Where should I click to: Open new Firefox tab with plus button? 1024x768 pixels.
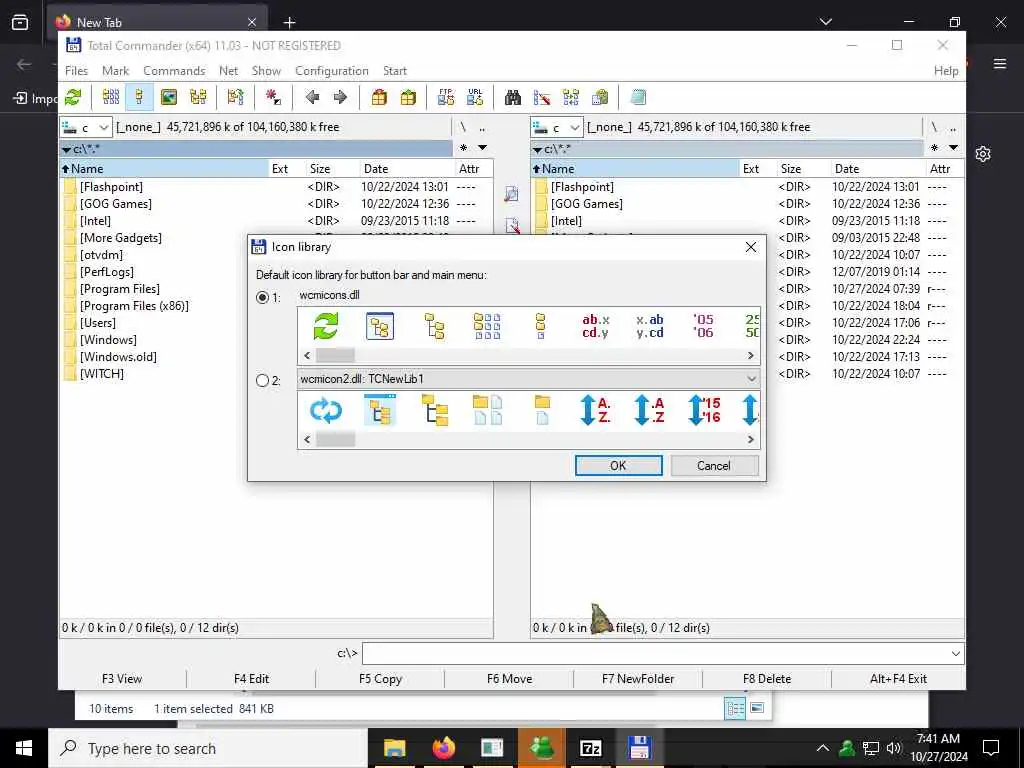pyautogui.click(x=289, y=22)
